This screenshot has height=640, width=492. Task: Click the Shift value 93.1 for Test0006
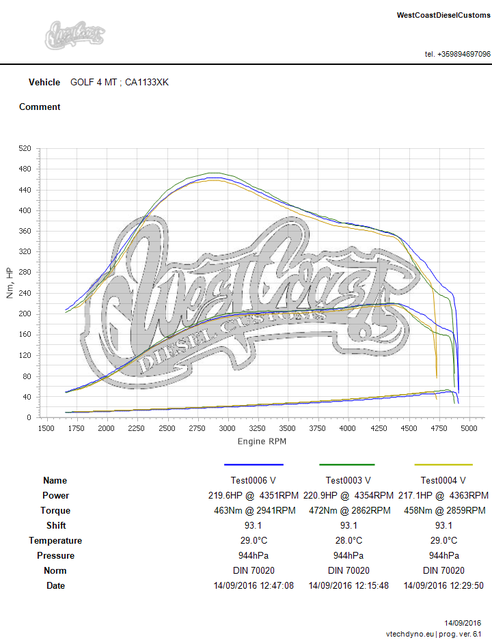(x=253, y=525)
